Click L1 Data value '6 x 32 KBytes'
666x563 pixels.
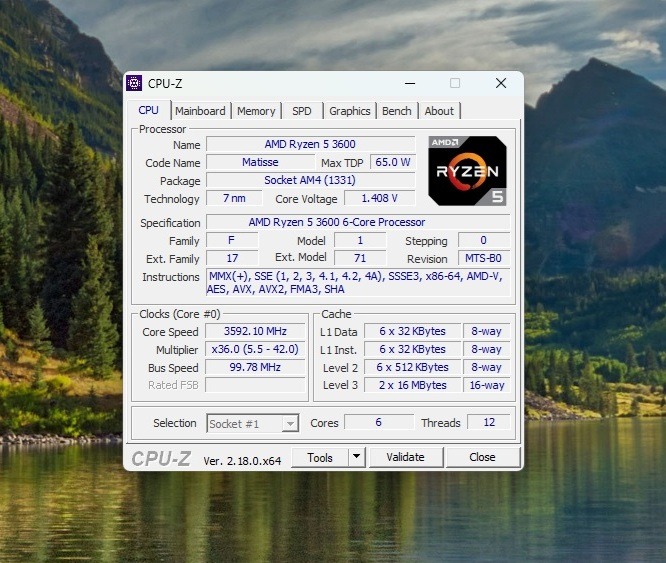click(412, 331)
